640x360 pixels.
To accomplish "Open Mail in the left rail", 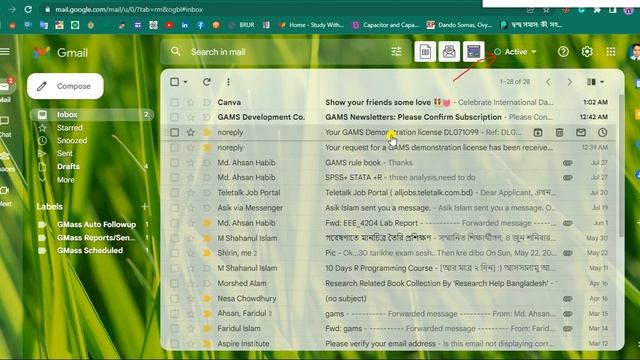I will (5, 90).
